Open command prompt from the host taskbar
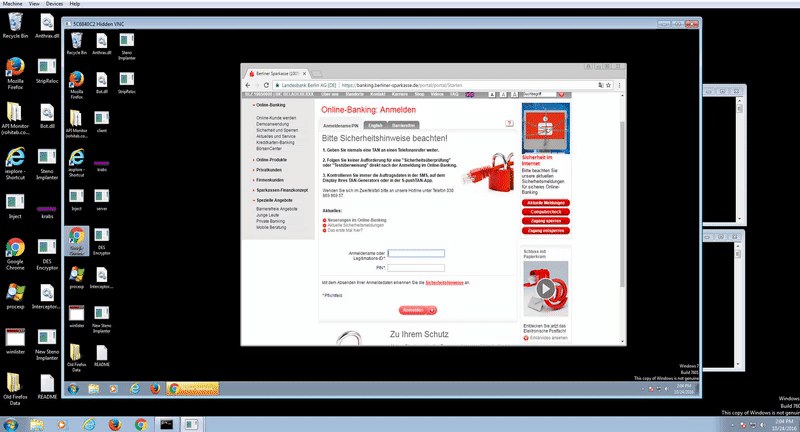 coord(166,424)
